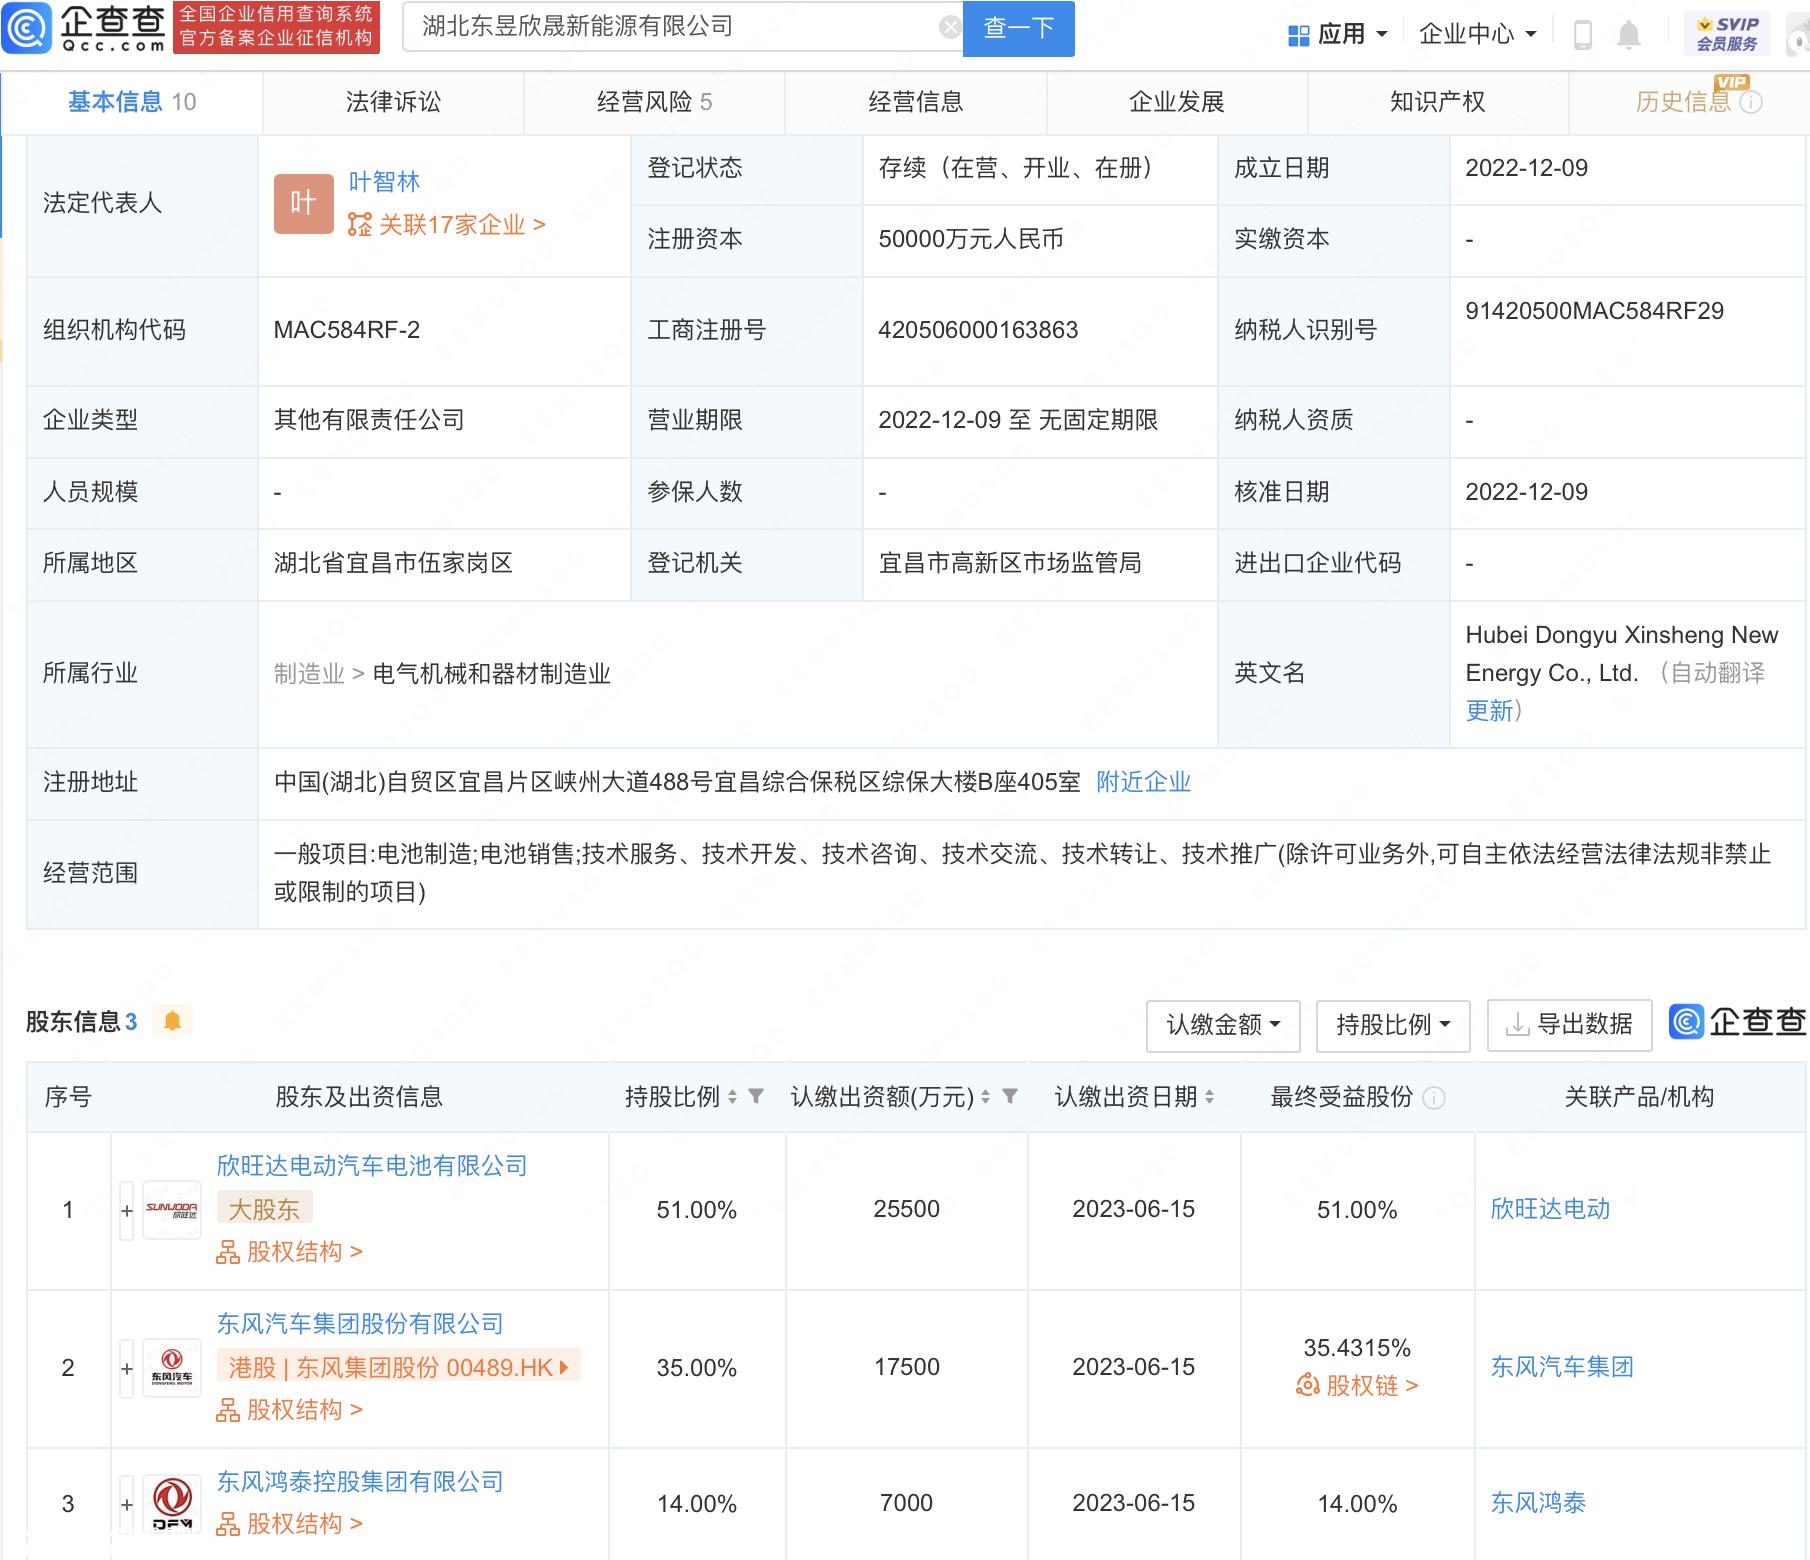Screen dimensions: 1810x1560
Task: Expand 港股 东风集团股份 00489.HK tag
Action: (x=399, y=1367)
